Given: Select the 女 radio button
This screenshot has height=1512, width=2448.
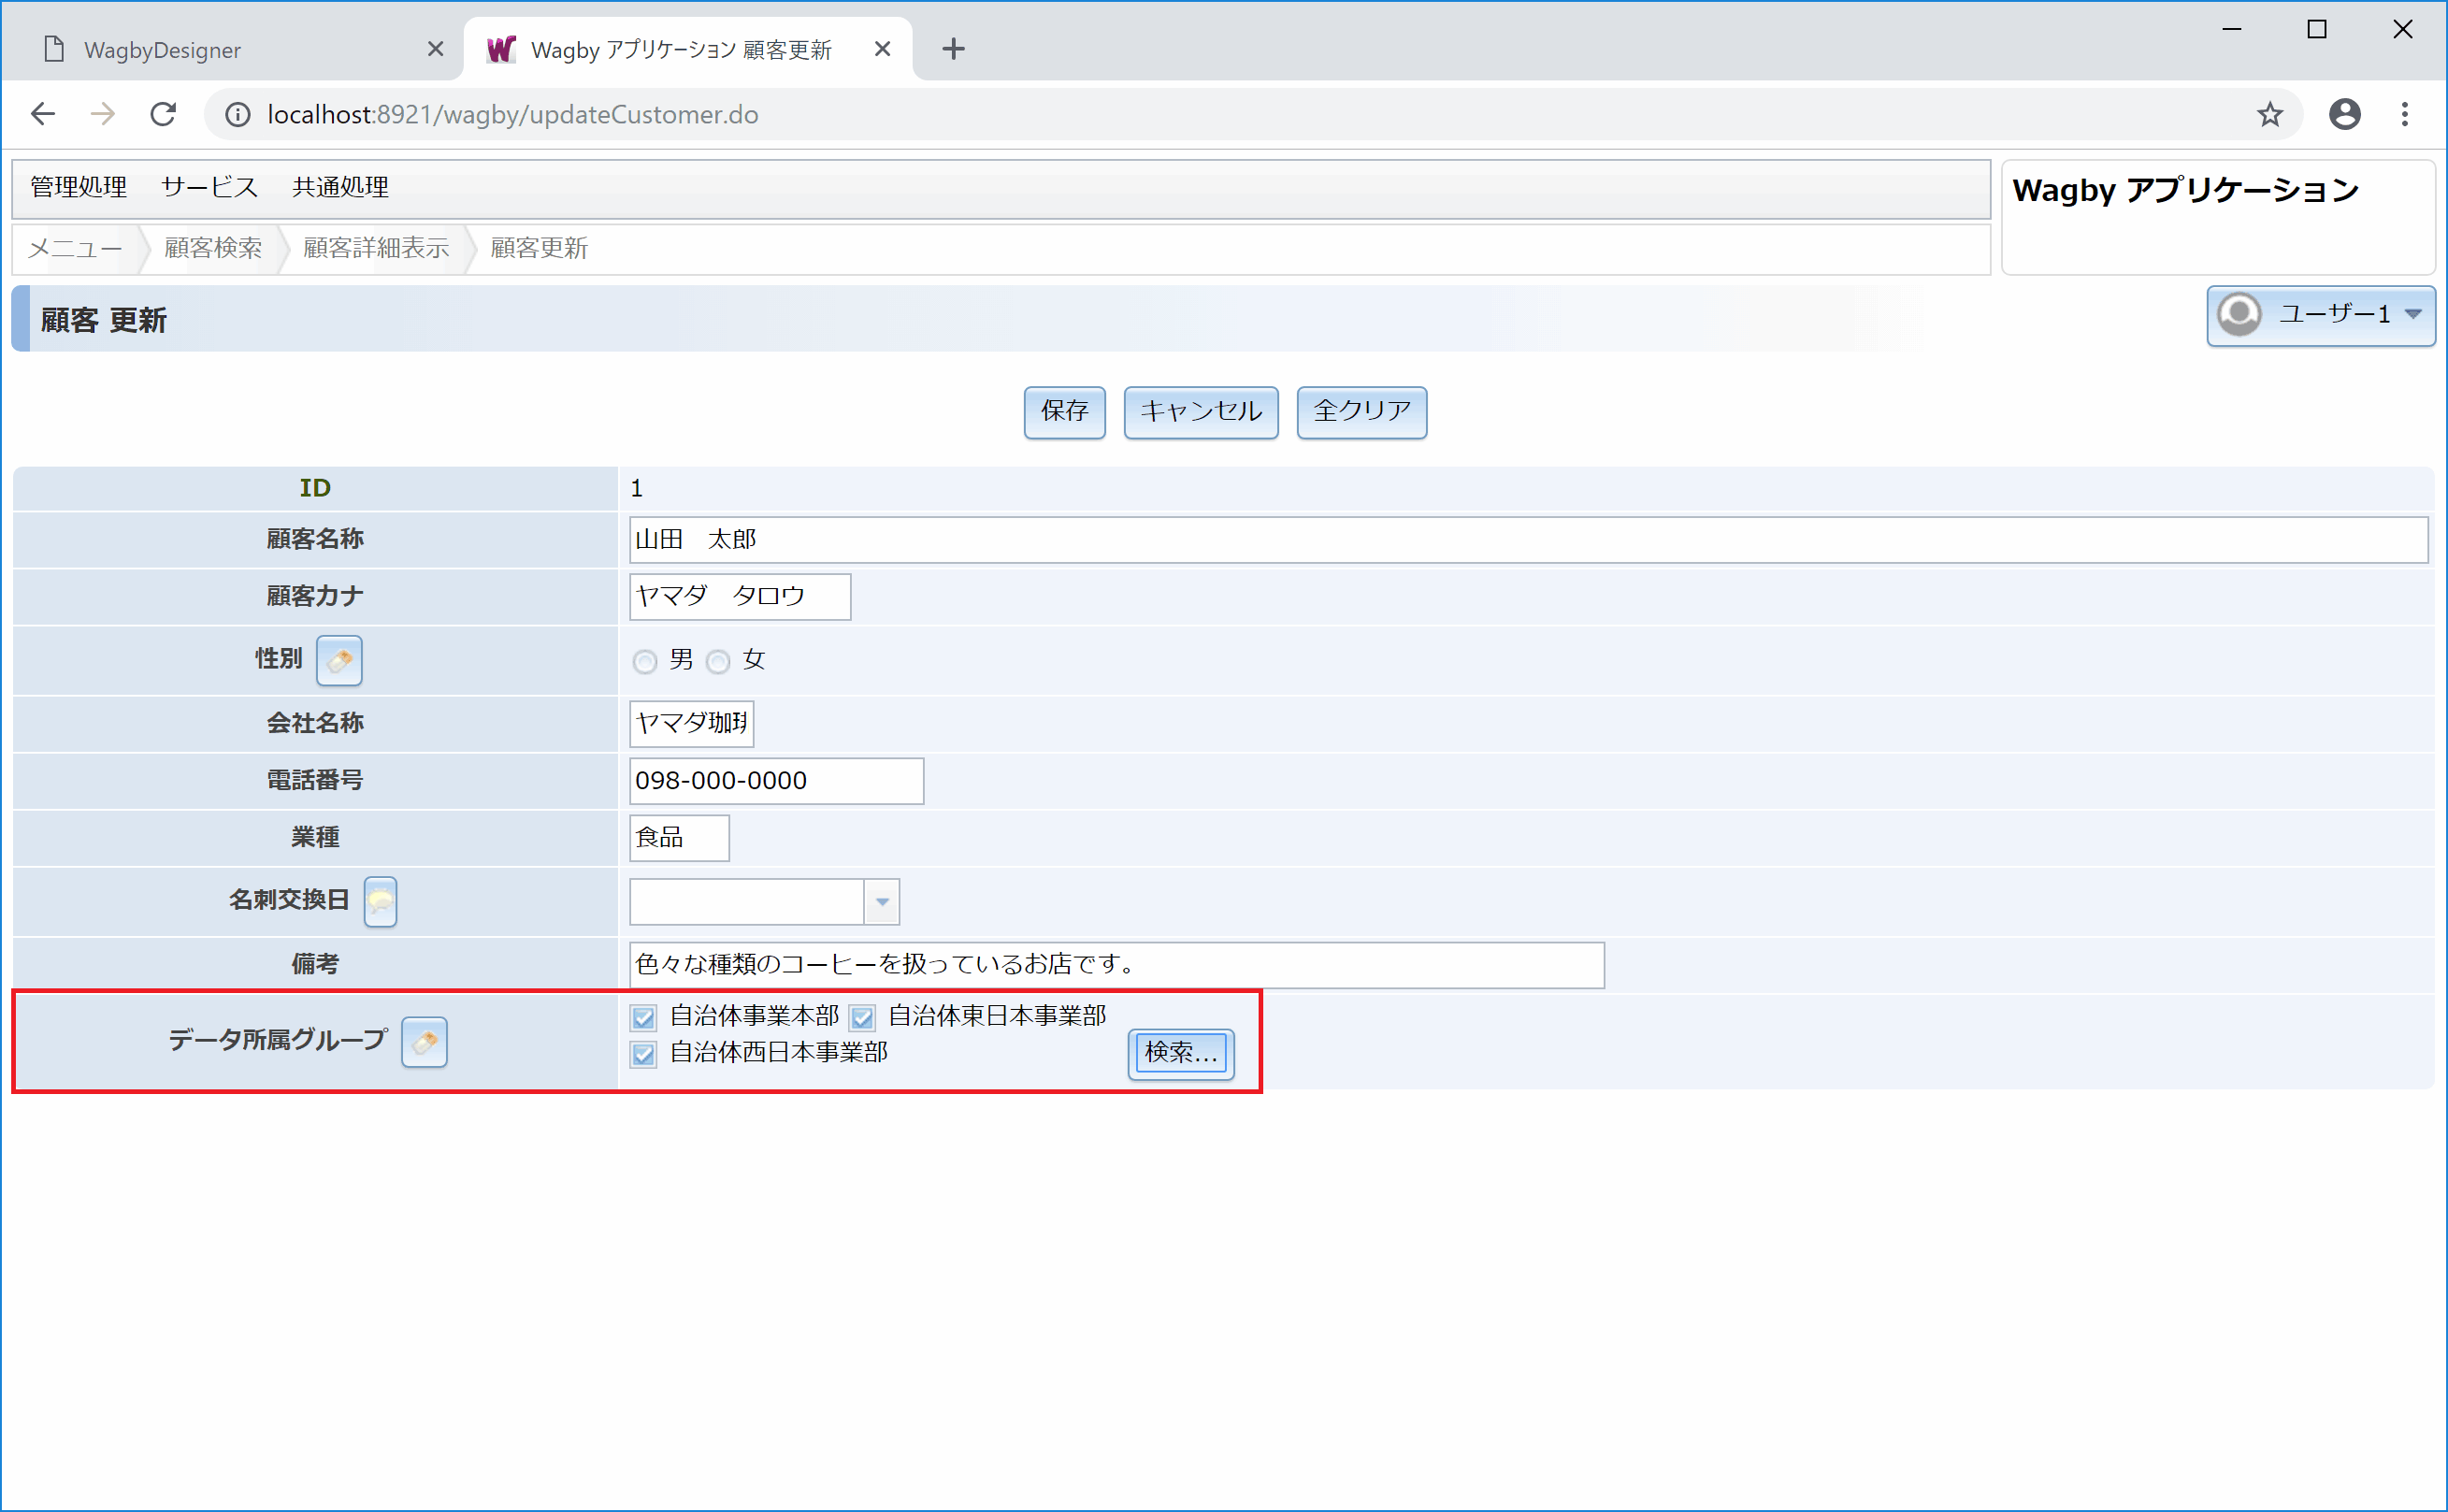Looking at the screenshot, I should pos(718,662).
